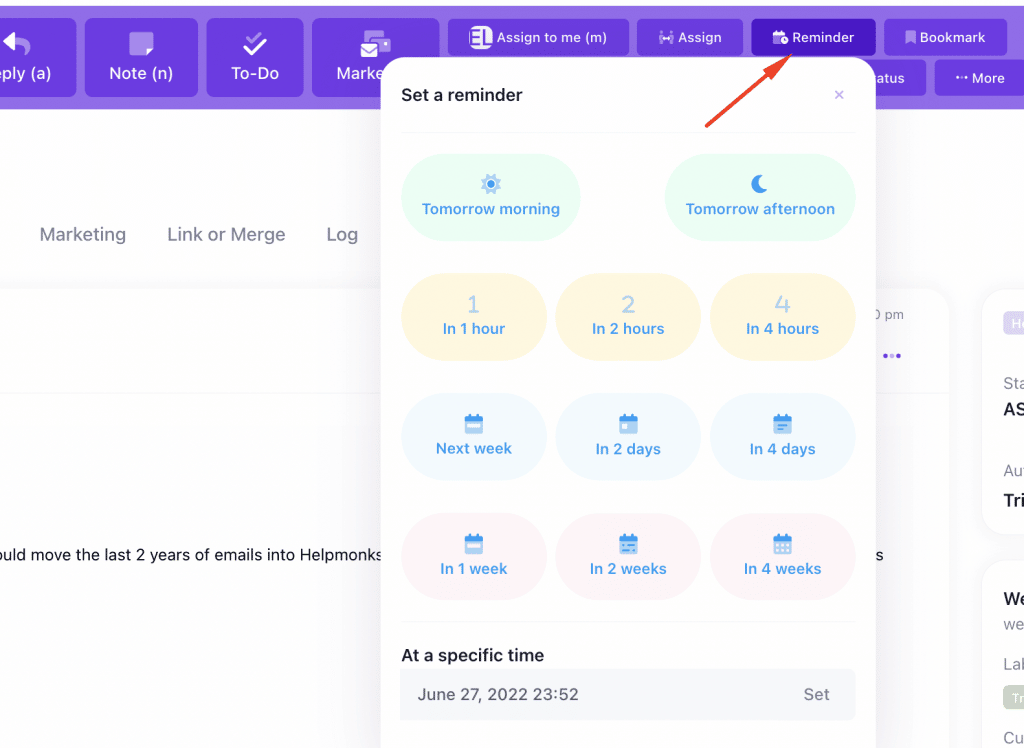The image size is (1024, 748).
Task: Click the Bookmark button
Action: pyautogui.click(x=944, y=38)
